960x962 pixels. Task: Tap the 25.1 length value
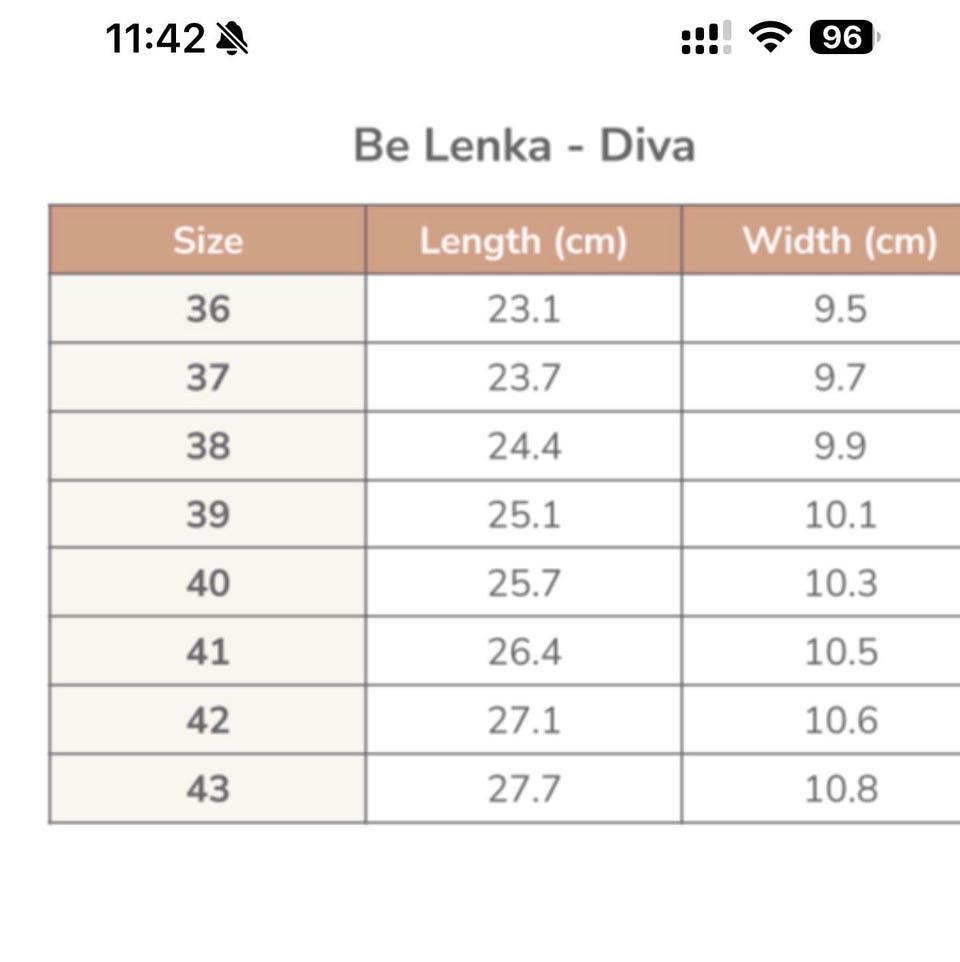(x=523, y=515)
